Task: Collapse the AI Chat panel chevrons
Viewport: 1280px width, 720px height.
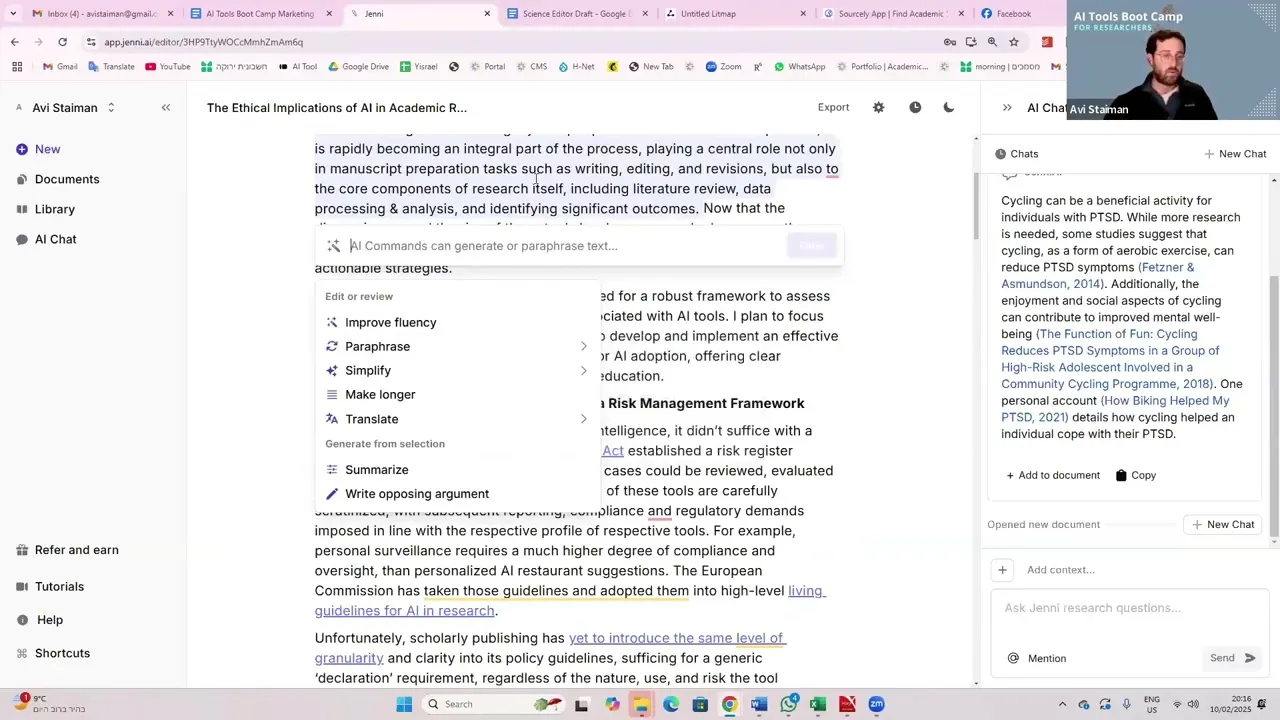Action: pos(1007,107)
